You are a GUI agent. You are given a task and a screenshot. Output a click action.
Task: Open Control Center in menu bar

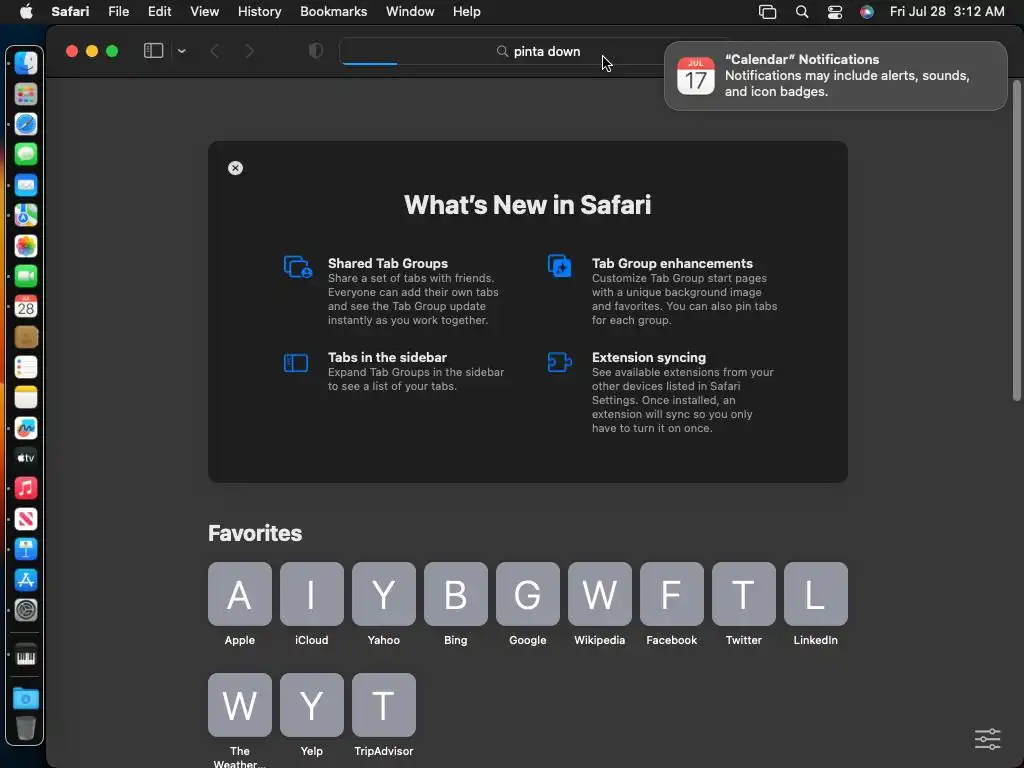point(835,12)
